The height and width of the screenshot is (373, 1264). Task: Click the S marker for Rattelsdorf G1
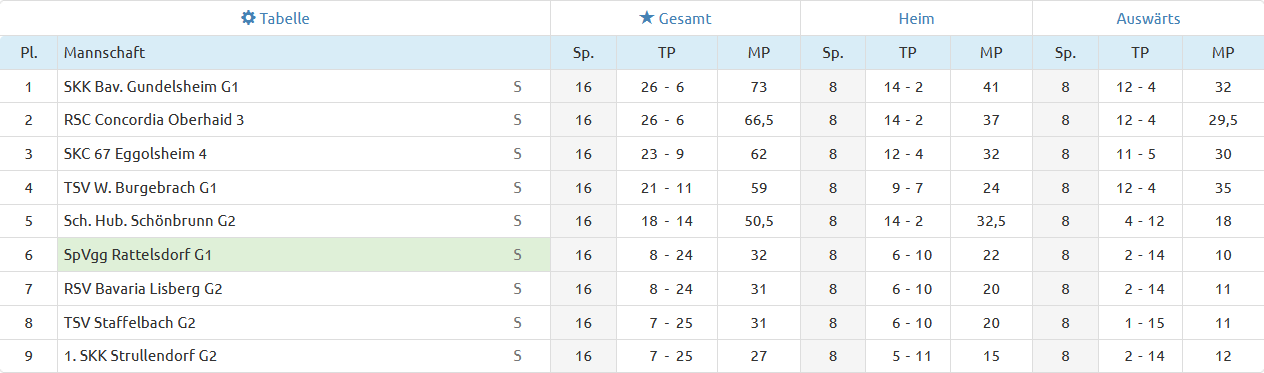(x=517, y=255)
